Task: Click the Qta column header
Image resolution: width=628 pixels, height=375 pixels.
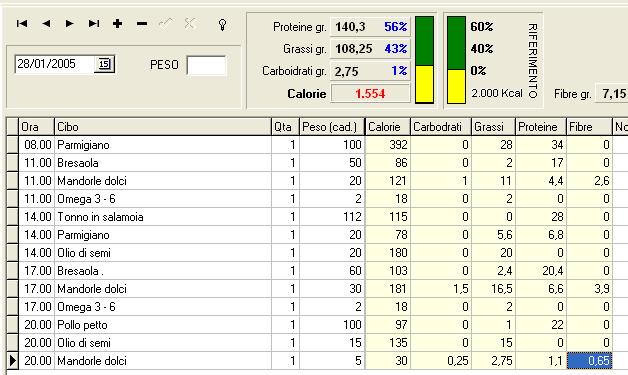Action: pyautogui.click(x=285, y=127)
